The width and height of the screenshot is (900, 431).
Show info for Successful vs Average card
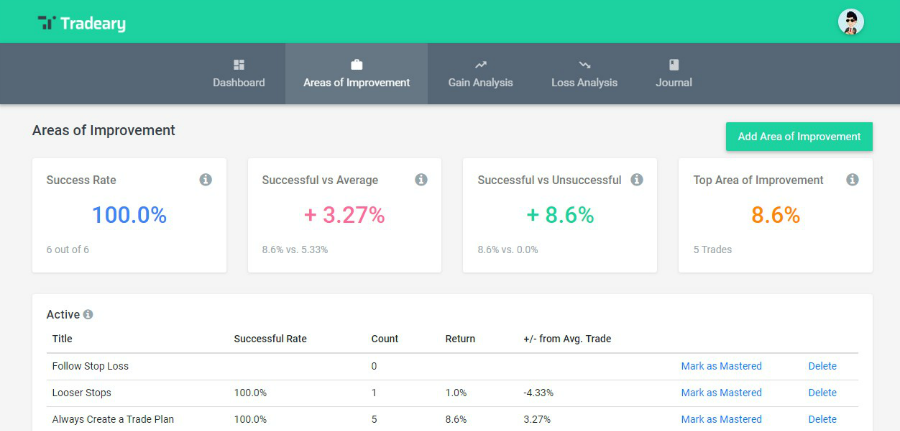click(421, 180)
